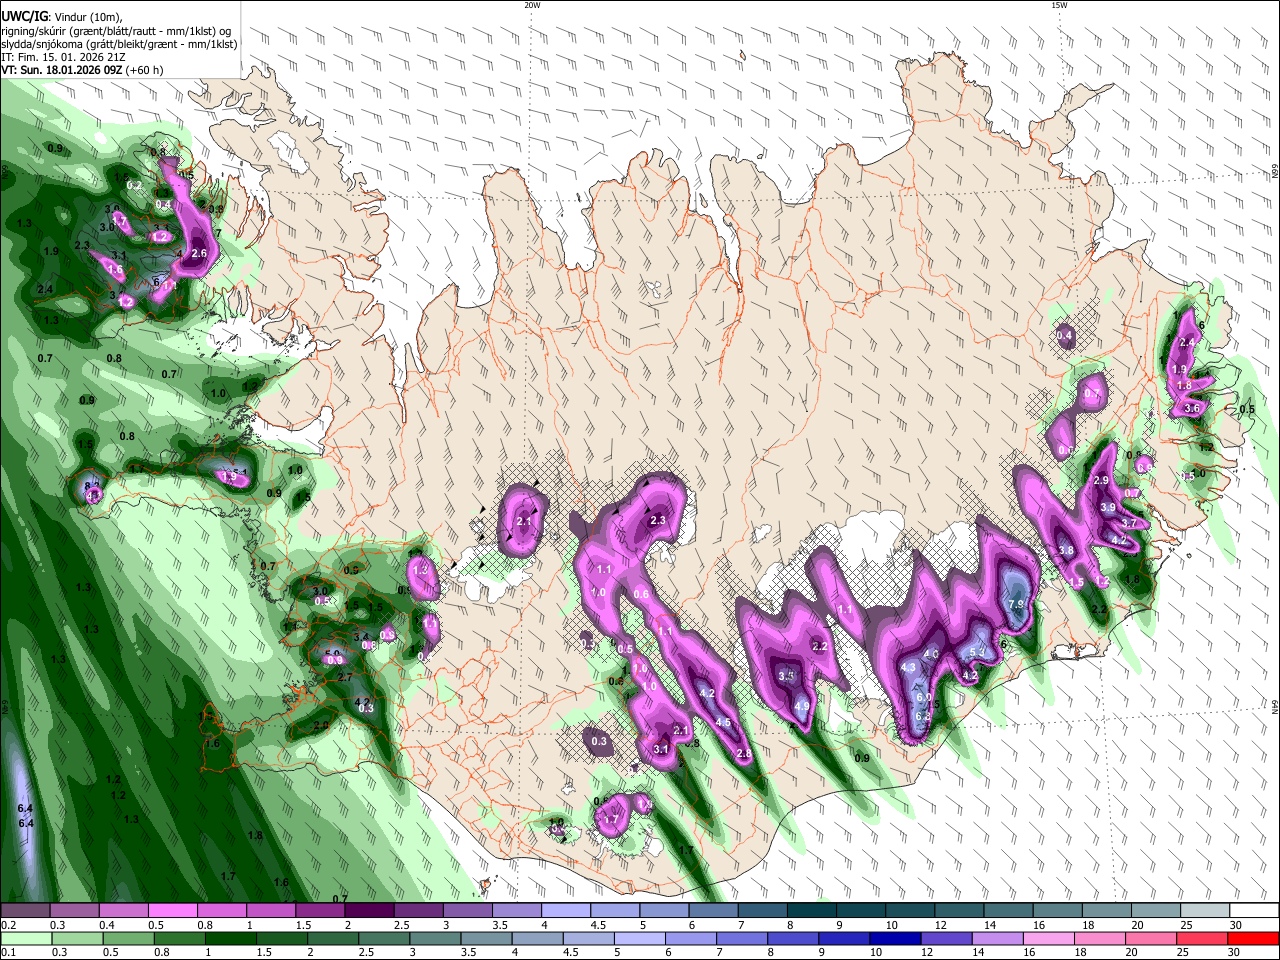1280x960 pixels.
Task: Click the '15W' longitude label
Action: pyautogui.click(x=1059, y=5)
